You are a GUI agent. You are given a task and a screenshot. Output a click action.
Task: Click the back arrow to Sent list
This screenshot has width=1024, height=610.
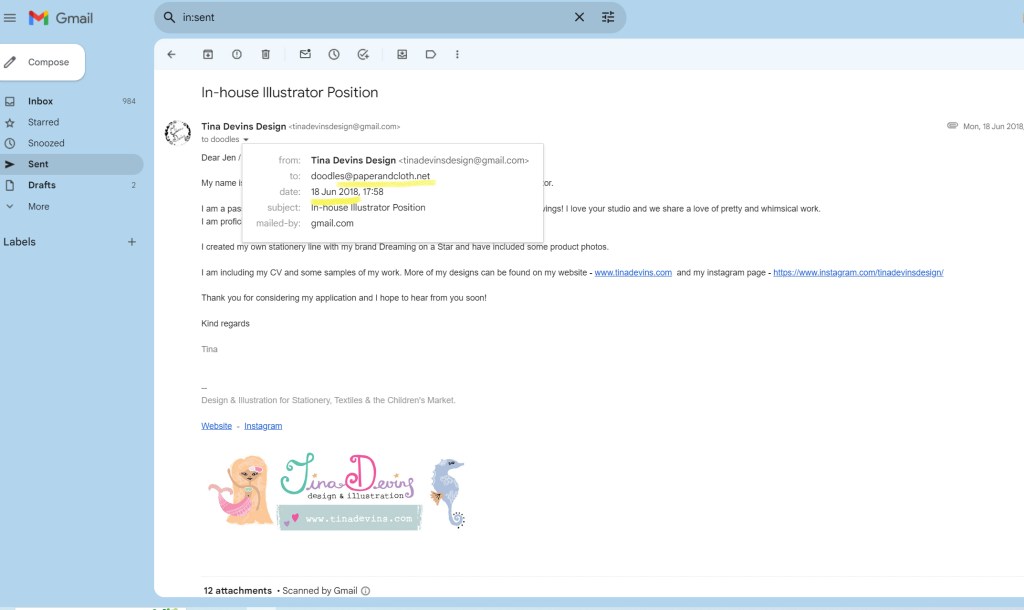[x=171, y=54]
